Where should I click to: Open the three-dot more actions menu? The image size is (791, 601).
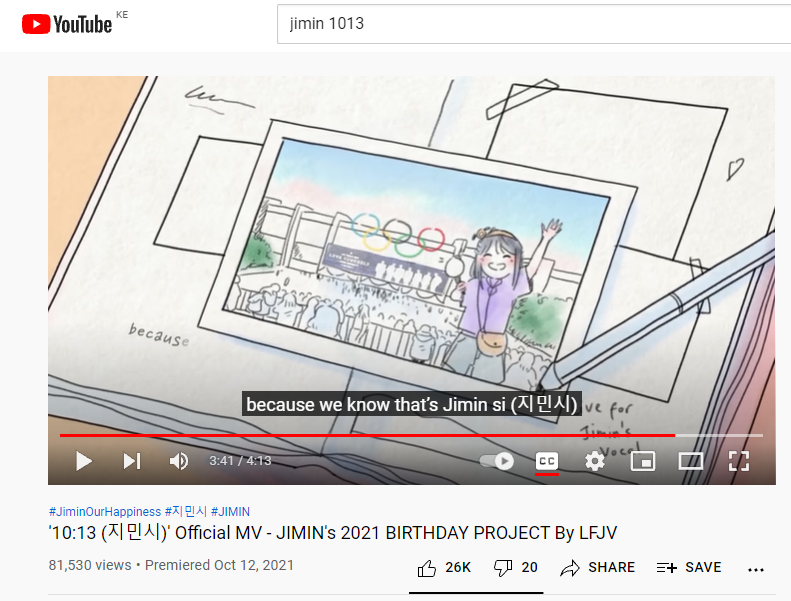[x=756, y=570]
